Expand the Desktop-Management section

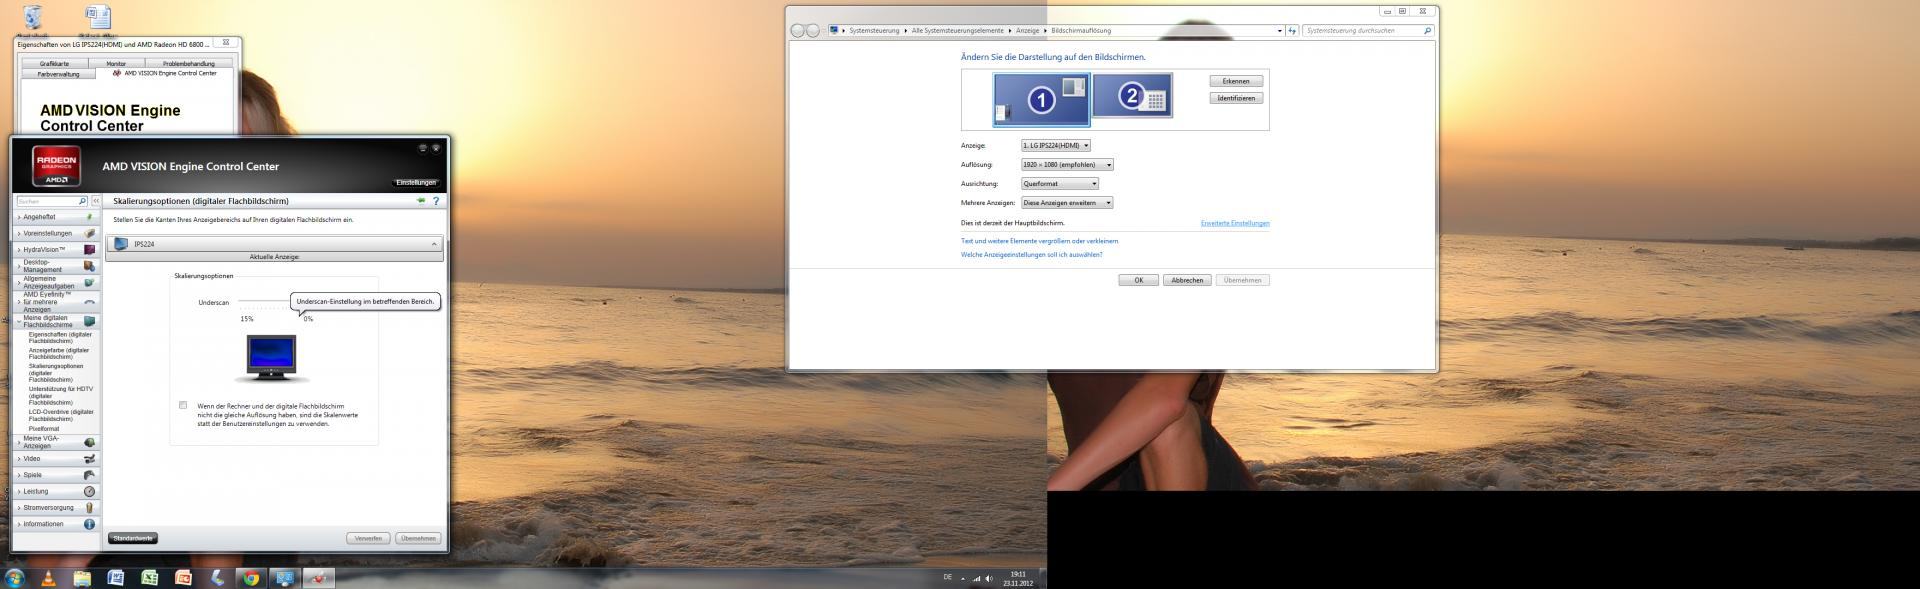pos(56,266)
